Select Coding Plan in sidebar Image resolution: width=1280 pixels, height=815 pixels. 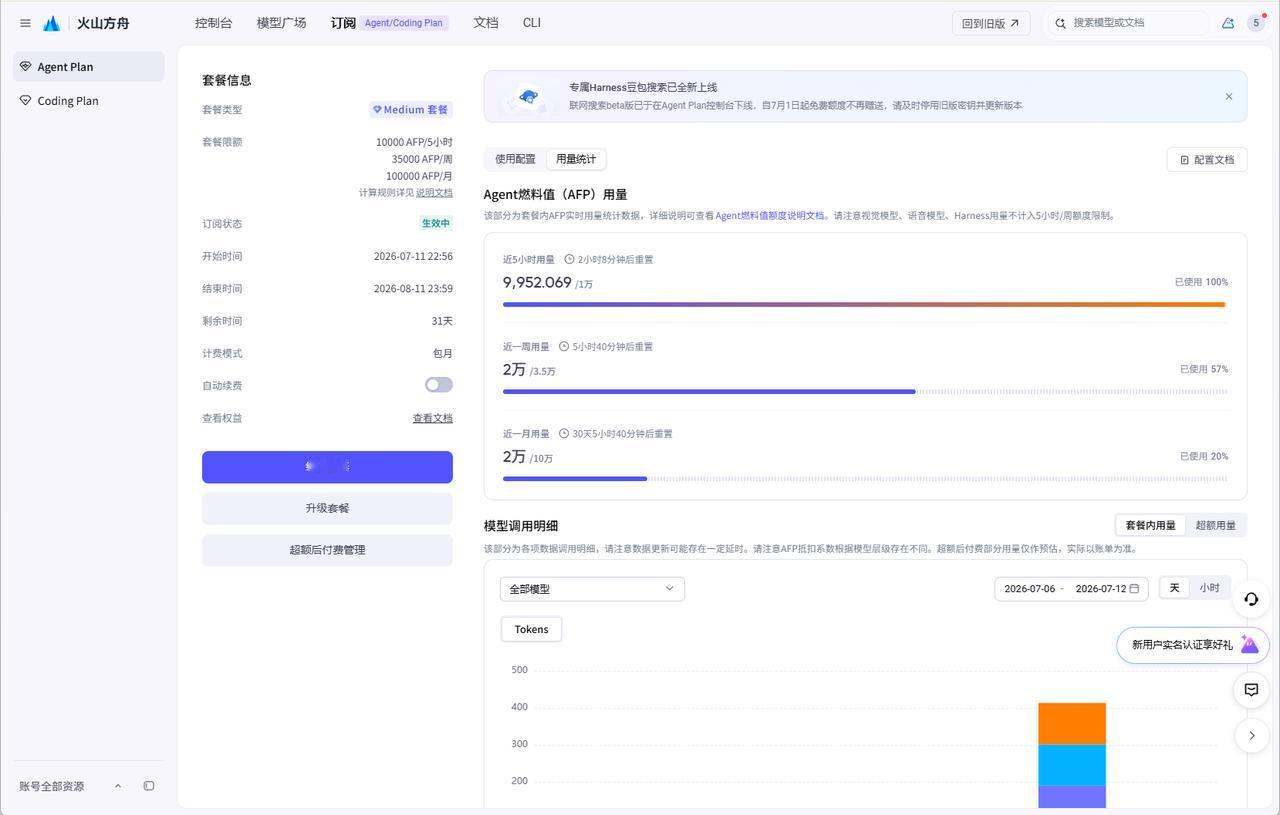click(88, 101)
